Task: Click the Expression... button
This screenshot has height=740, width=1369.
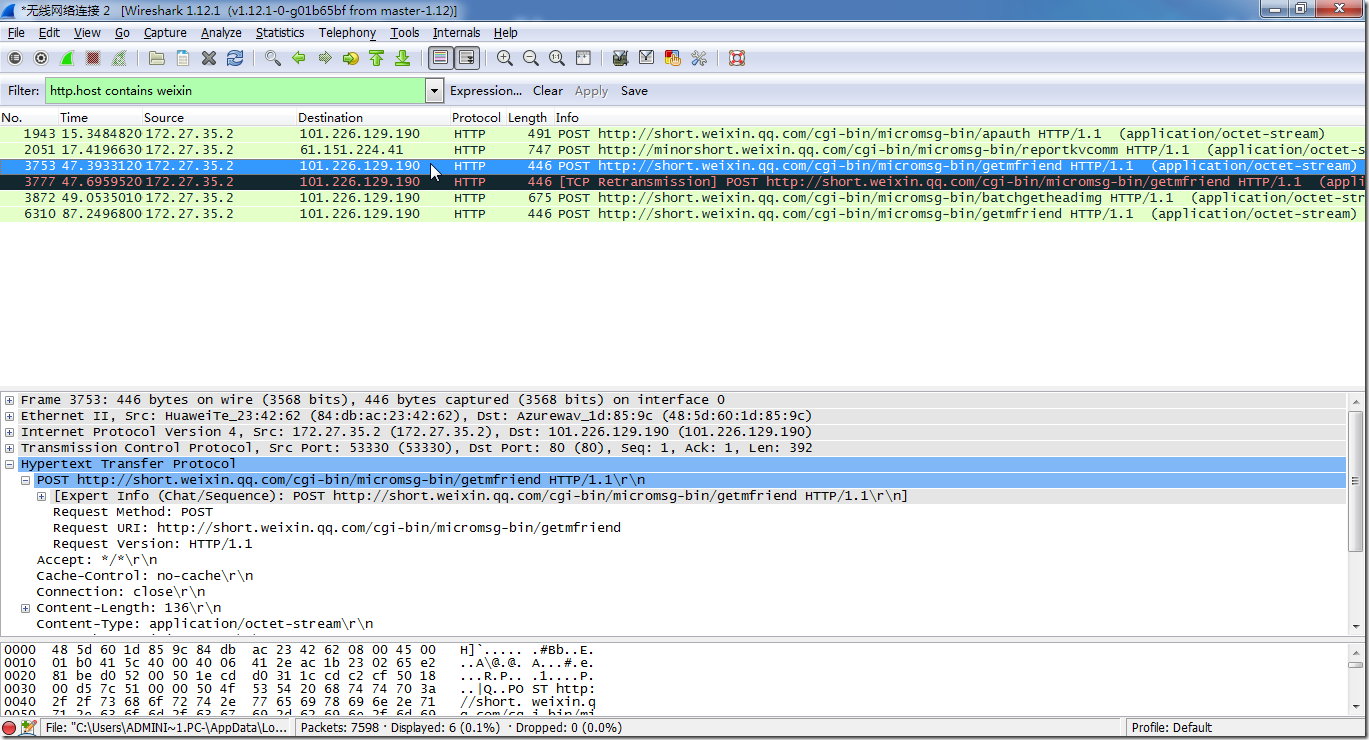Action: pyautogui.click(x=486, y=91)
